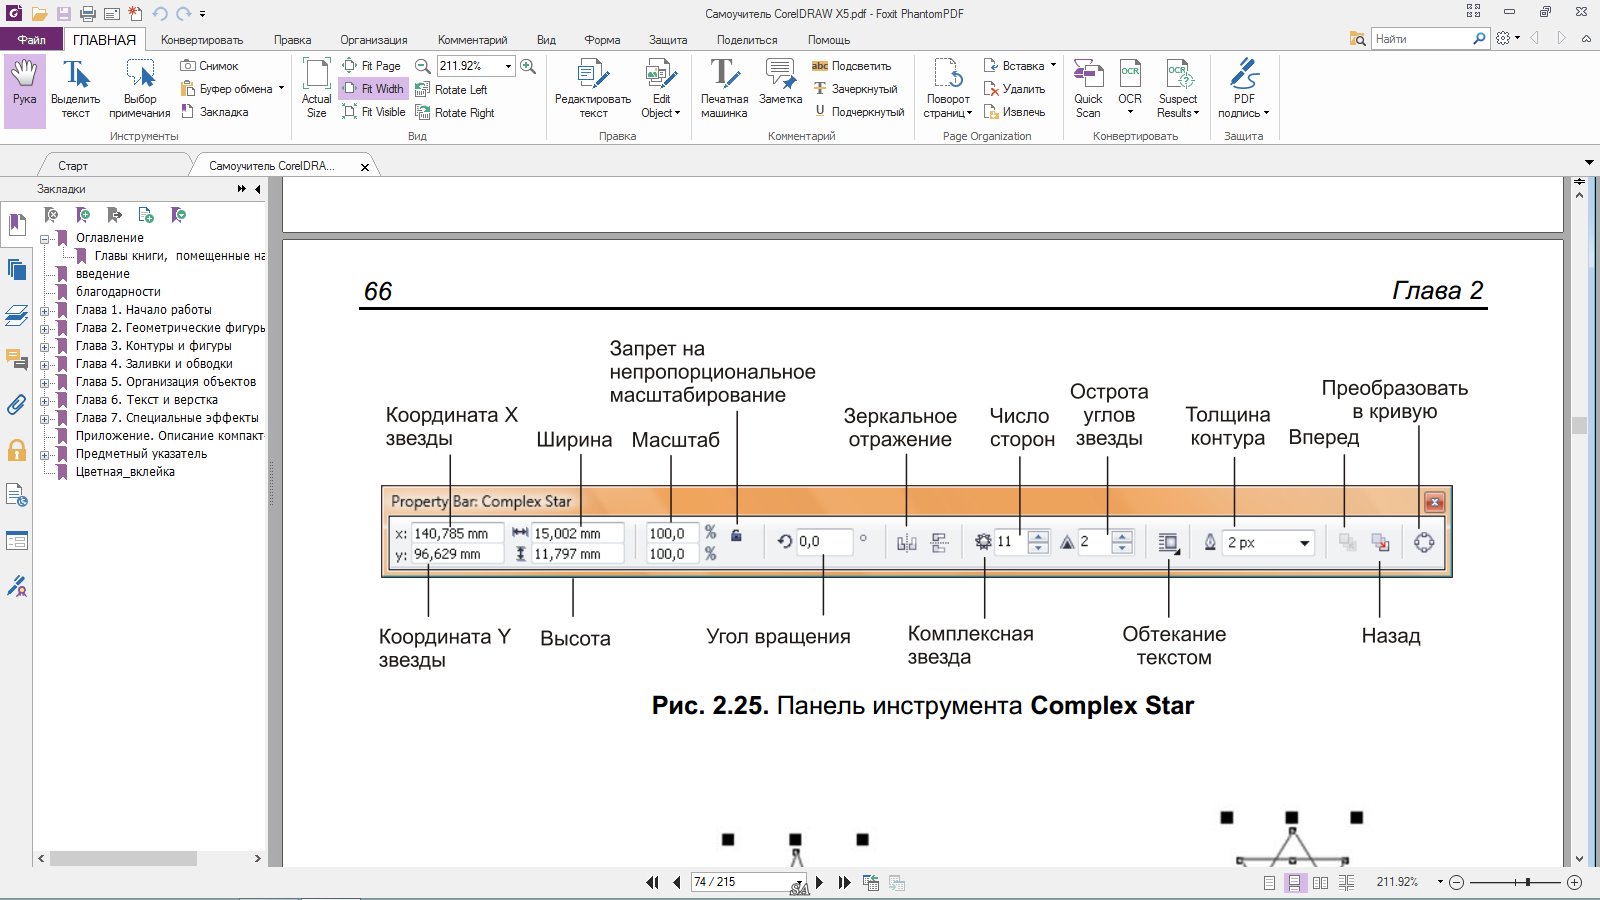Image resolution: width=1600 pixels, height=900 pixels.
Task: Switch to single page layout in status bar
Action: coord(1269,883)
